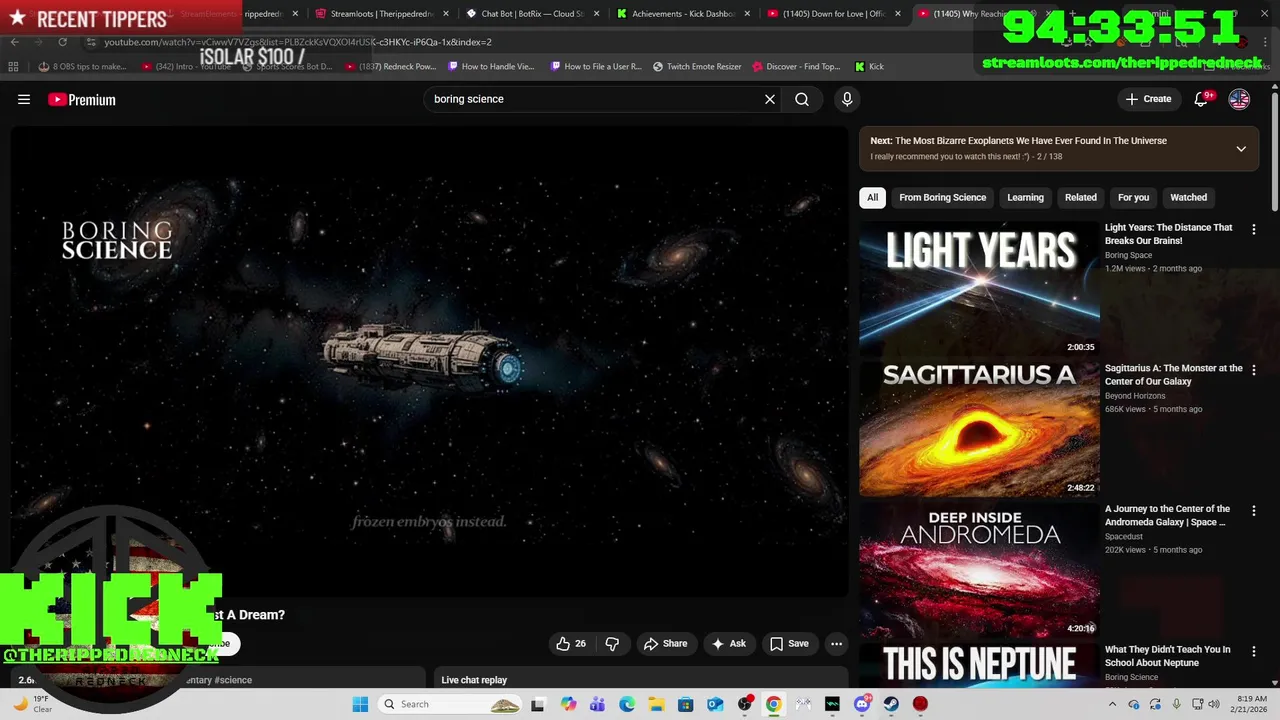The width and height of the screenshot is (1280, 720).
Task: Switch to Chrome via taskbar icon
Action: pos(773,704)
